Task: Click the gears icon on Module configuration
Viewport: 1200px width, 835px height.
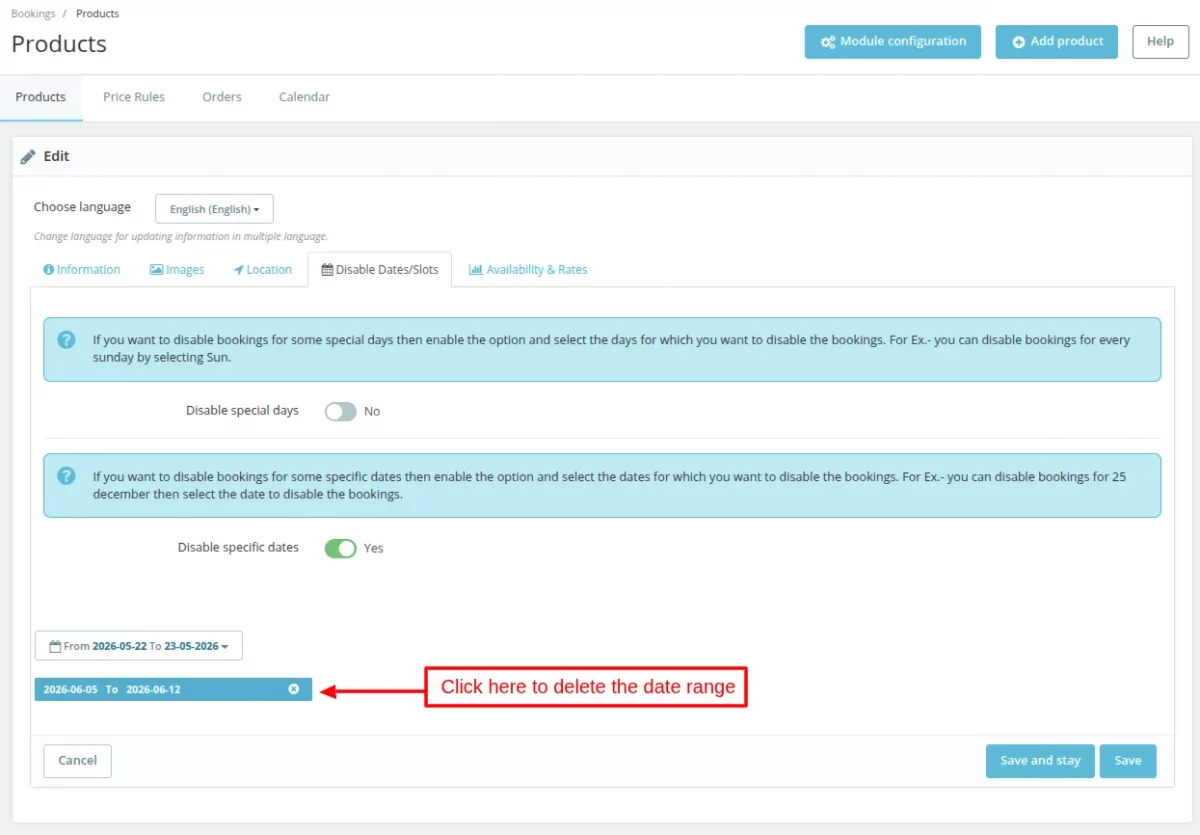Action: pos(828,42)
